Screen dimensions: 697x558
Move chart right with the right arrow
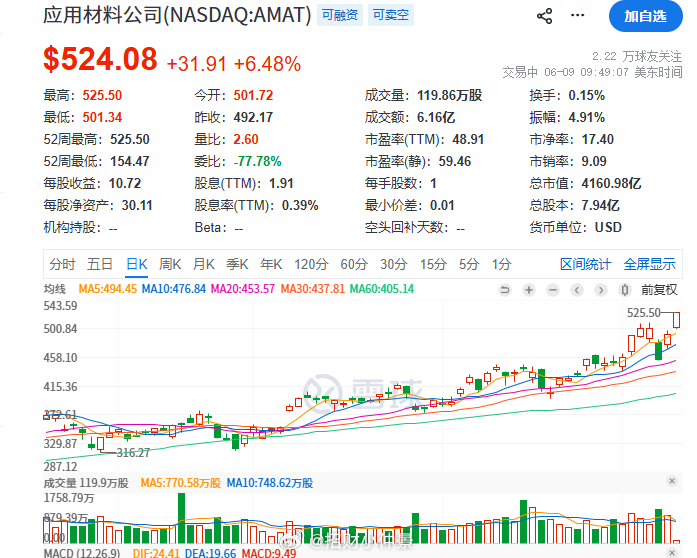[x=601, y=290]
